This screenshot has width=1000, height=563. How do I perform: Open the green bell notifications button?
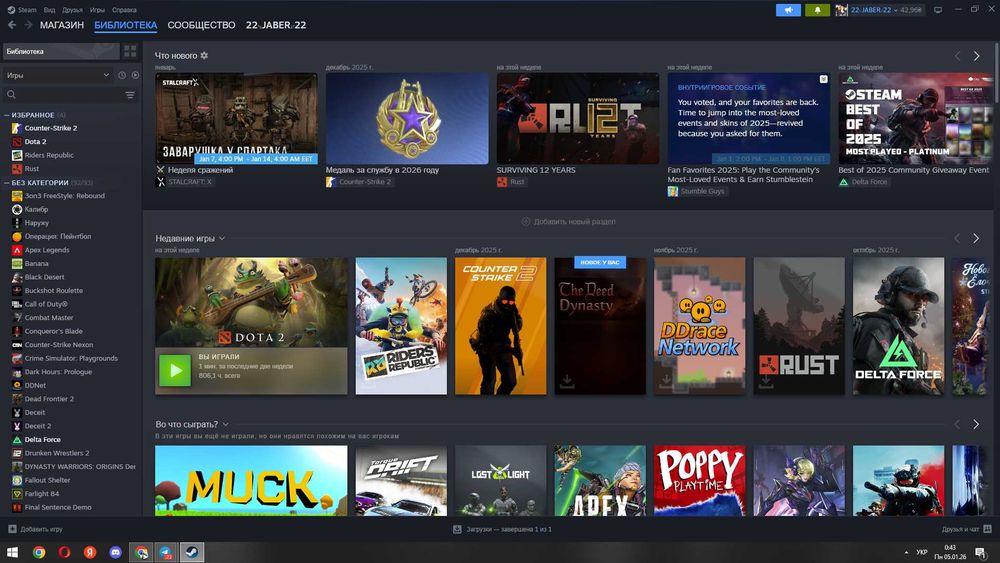click(817, 10)
